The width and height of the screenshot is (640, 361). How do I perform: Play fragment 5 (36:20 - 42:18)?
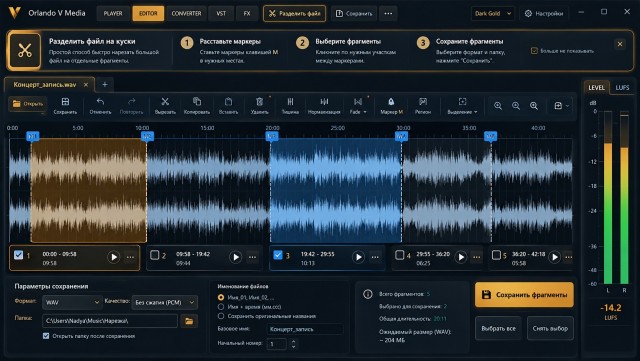[554, 257]
